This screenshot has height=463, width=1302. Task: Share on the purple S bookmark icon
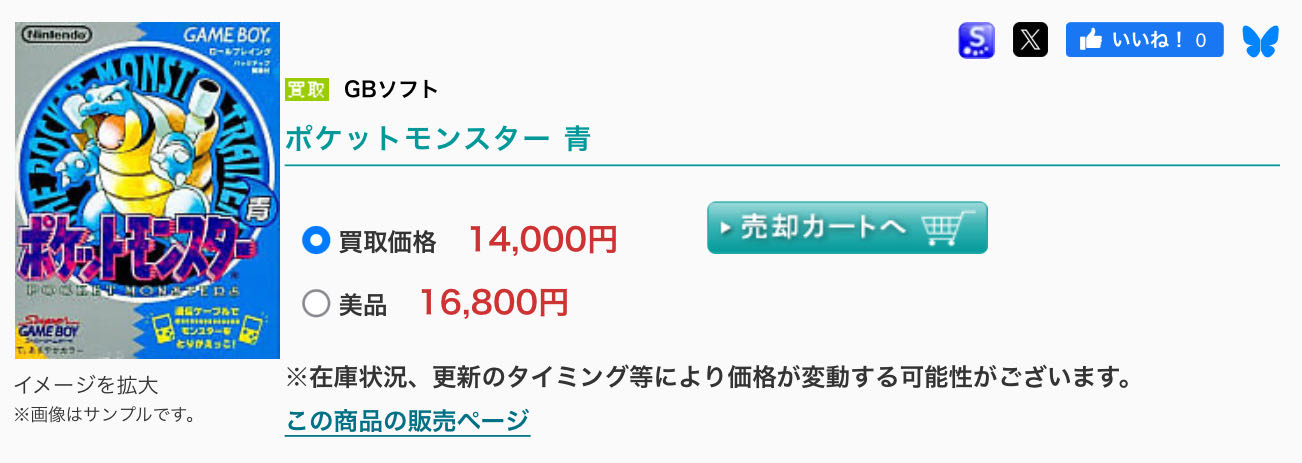(x=976, y=40)
